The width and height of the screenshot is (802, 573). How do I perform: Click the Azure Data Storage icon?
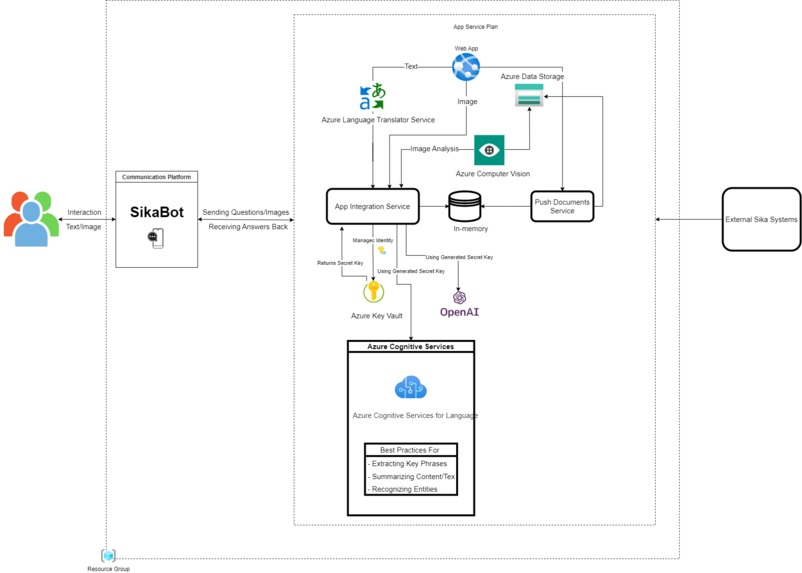[x=529, y=96]
